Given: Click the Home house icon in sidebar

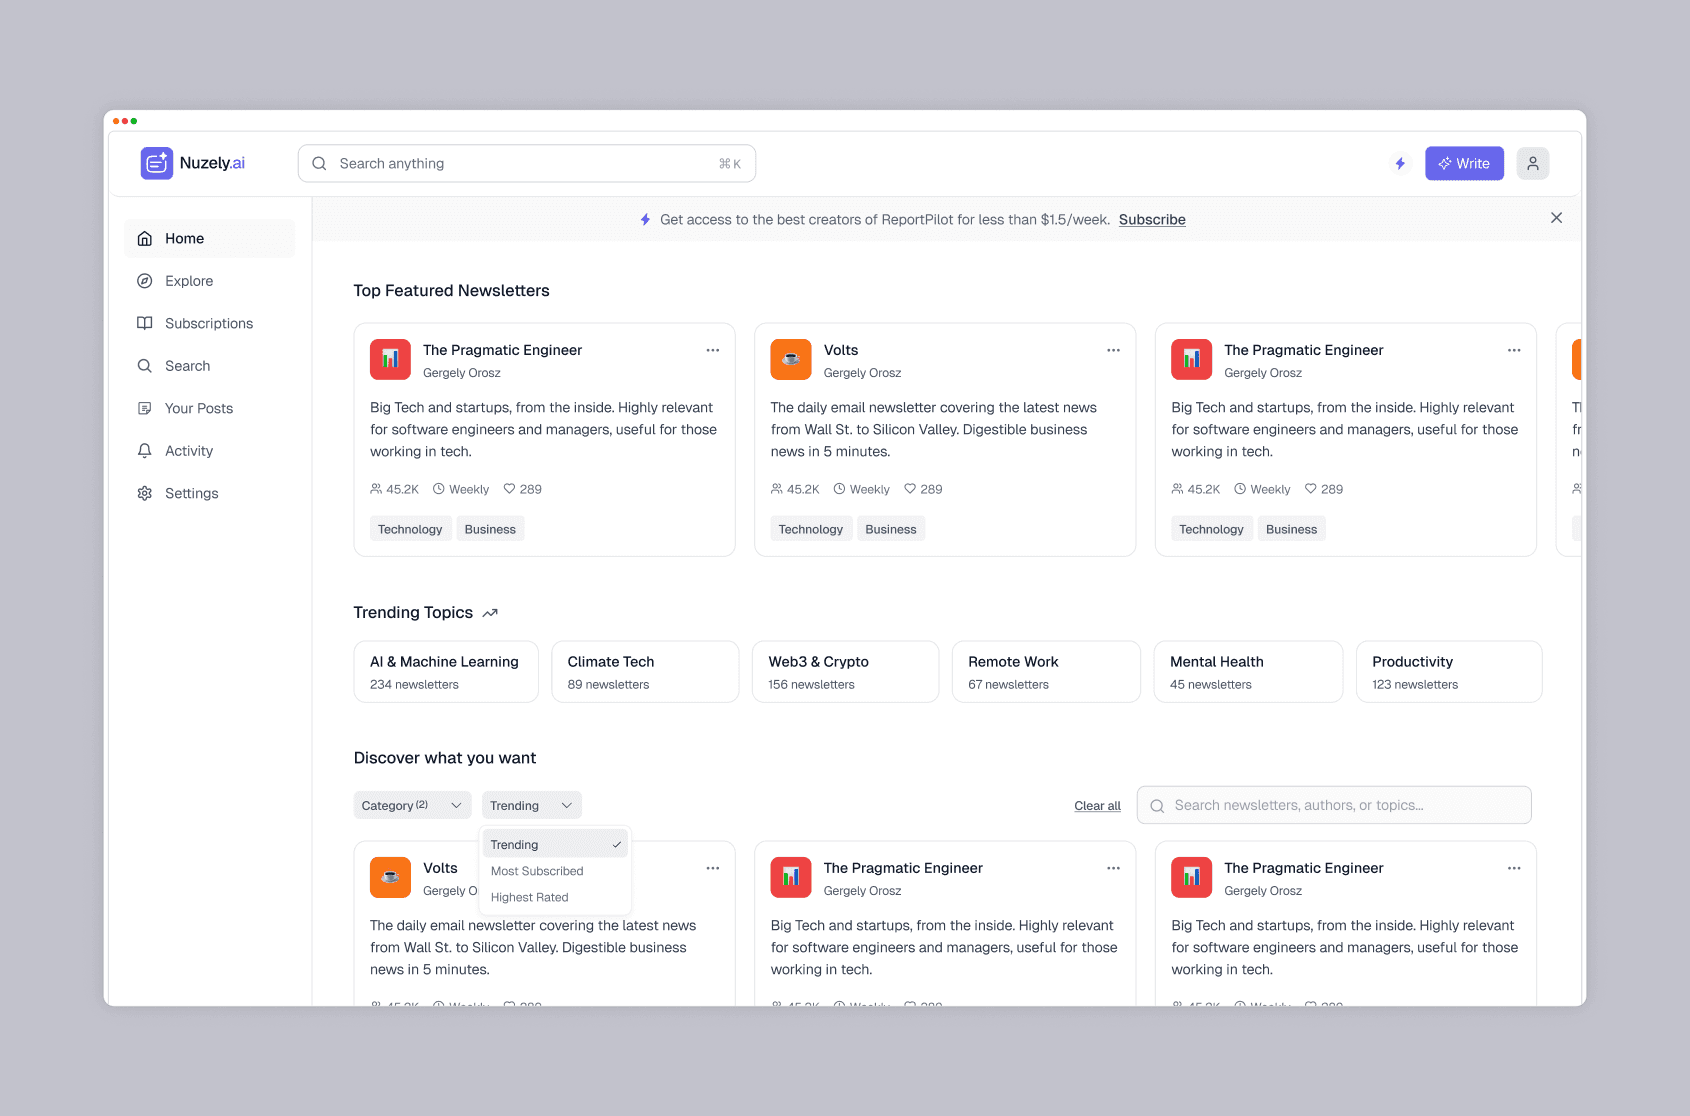Looking at the screenshot, I should (145, 238).
